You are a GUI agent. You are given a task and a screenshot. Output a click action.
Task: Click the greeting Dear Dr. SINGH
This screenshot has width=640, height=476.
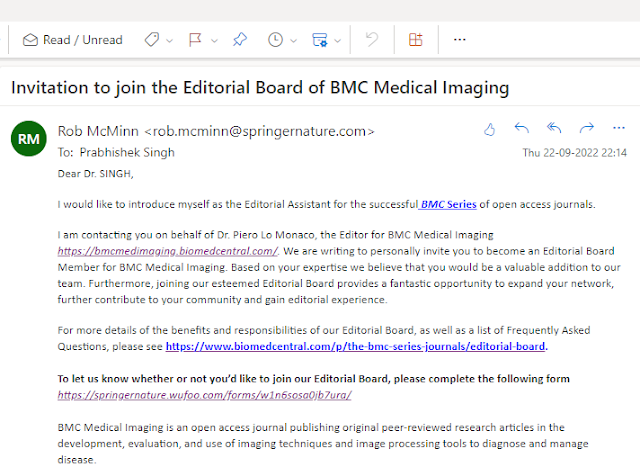tap(96, 174)
